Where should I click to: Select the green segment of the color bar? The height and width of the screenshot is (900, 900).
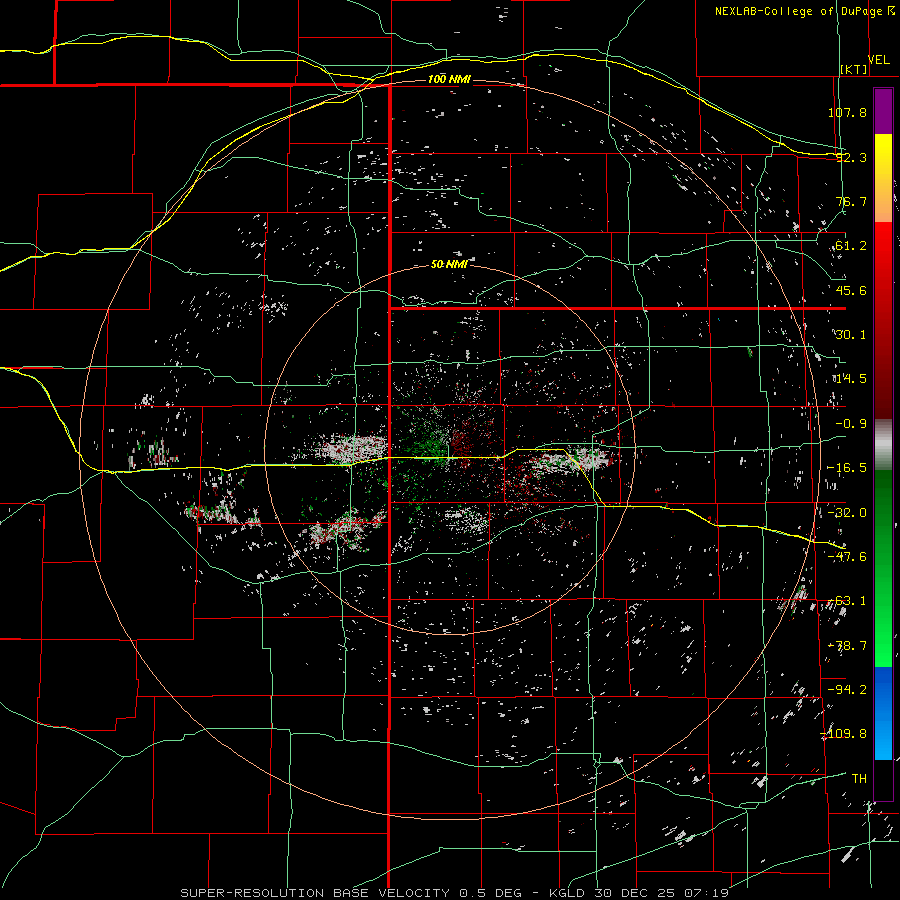click(x=883, y=568)
